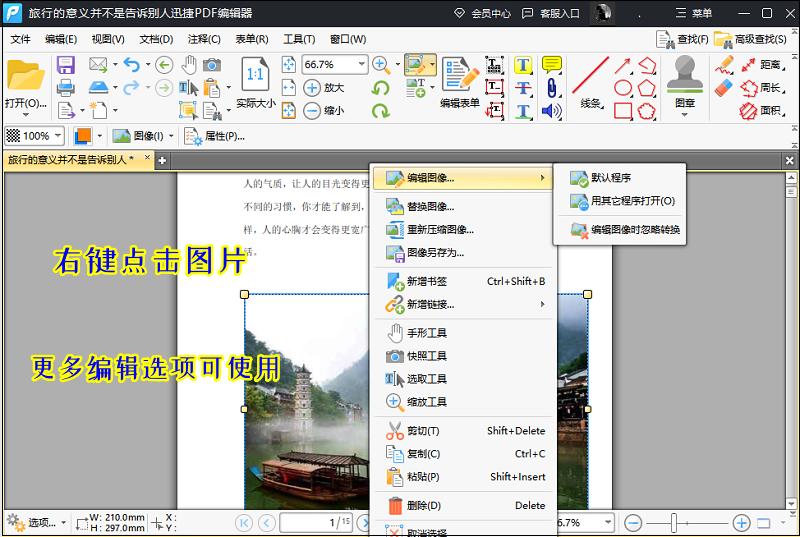
Task: Choose the line drawing tool 线条
Action: tap(591, 83)
